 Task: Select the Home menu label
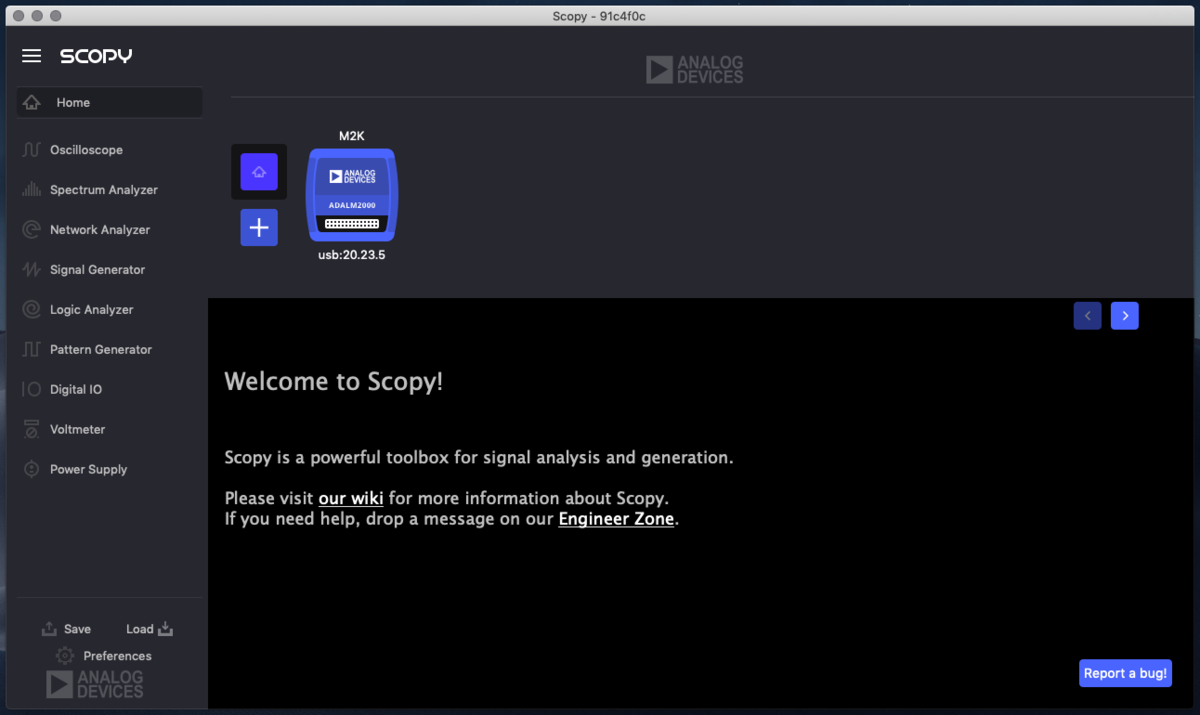tap(73, 103)
